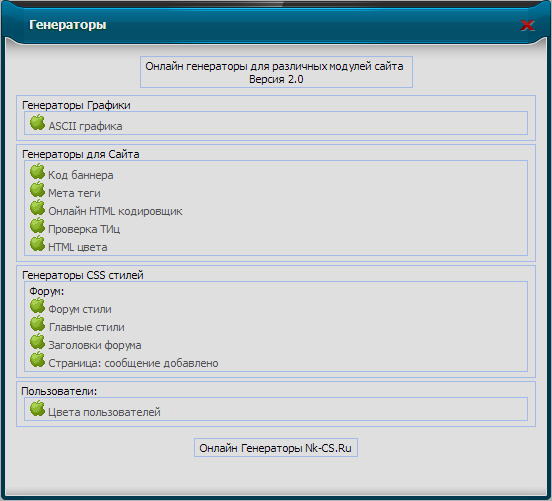Click the apple icon next to Код баннера
Screen dimensions: 552x501
click(x=37, y=171)
